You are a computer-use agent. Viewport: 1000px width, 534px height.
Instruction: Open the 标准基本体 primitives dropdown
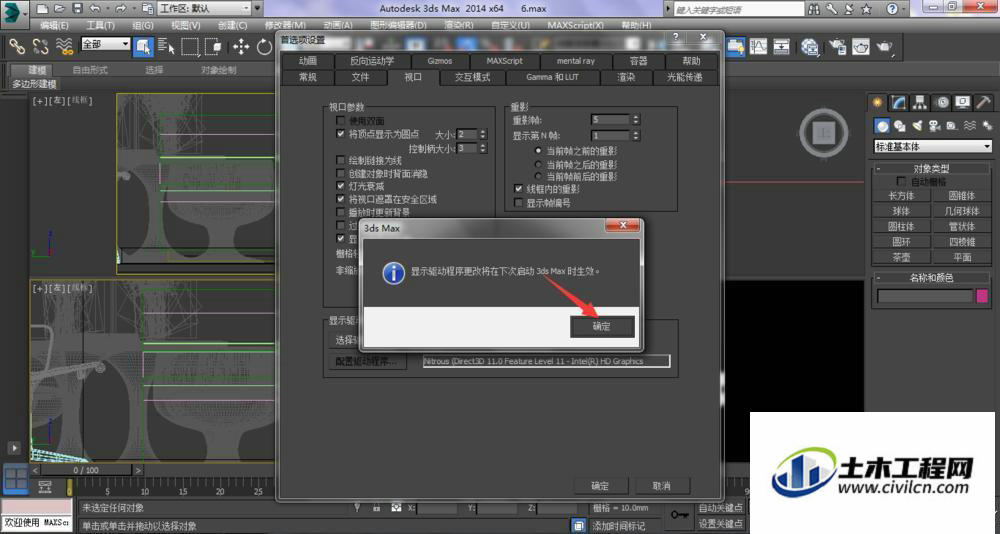point(932,147)
